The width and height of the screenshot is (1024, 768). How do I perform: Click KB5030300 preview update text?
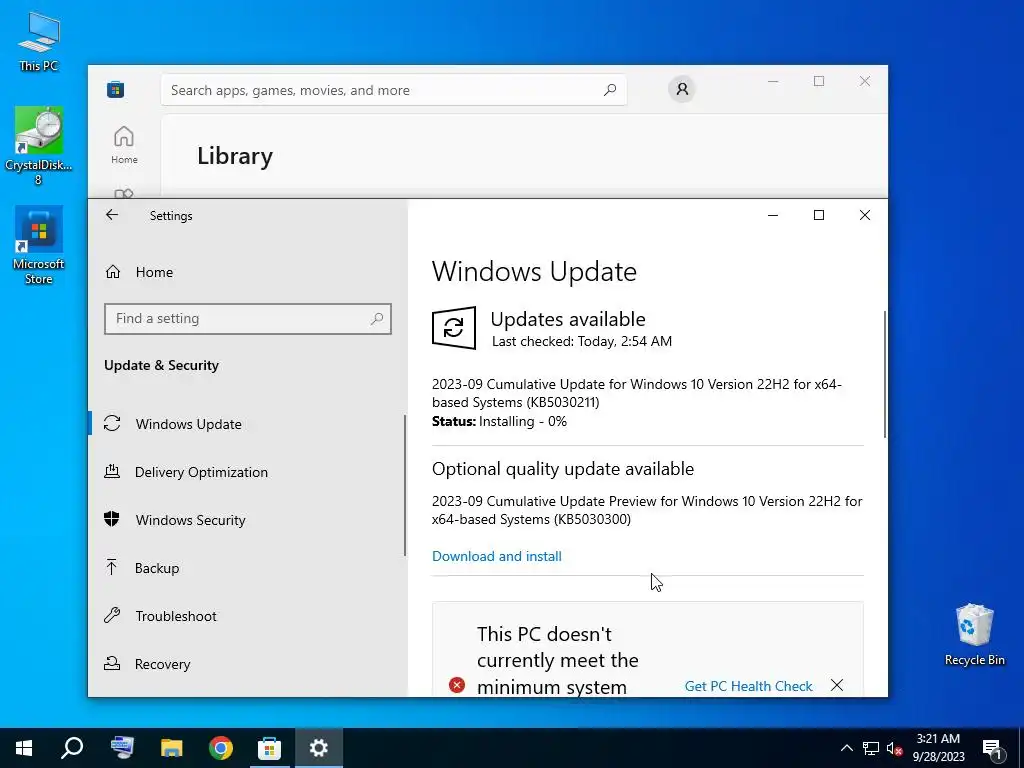pyautogui.click(x=647, y=510)
